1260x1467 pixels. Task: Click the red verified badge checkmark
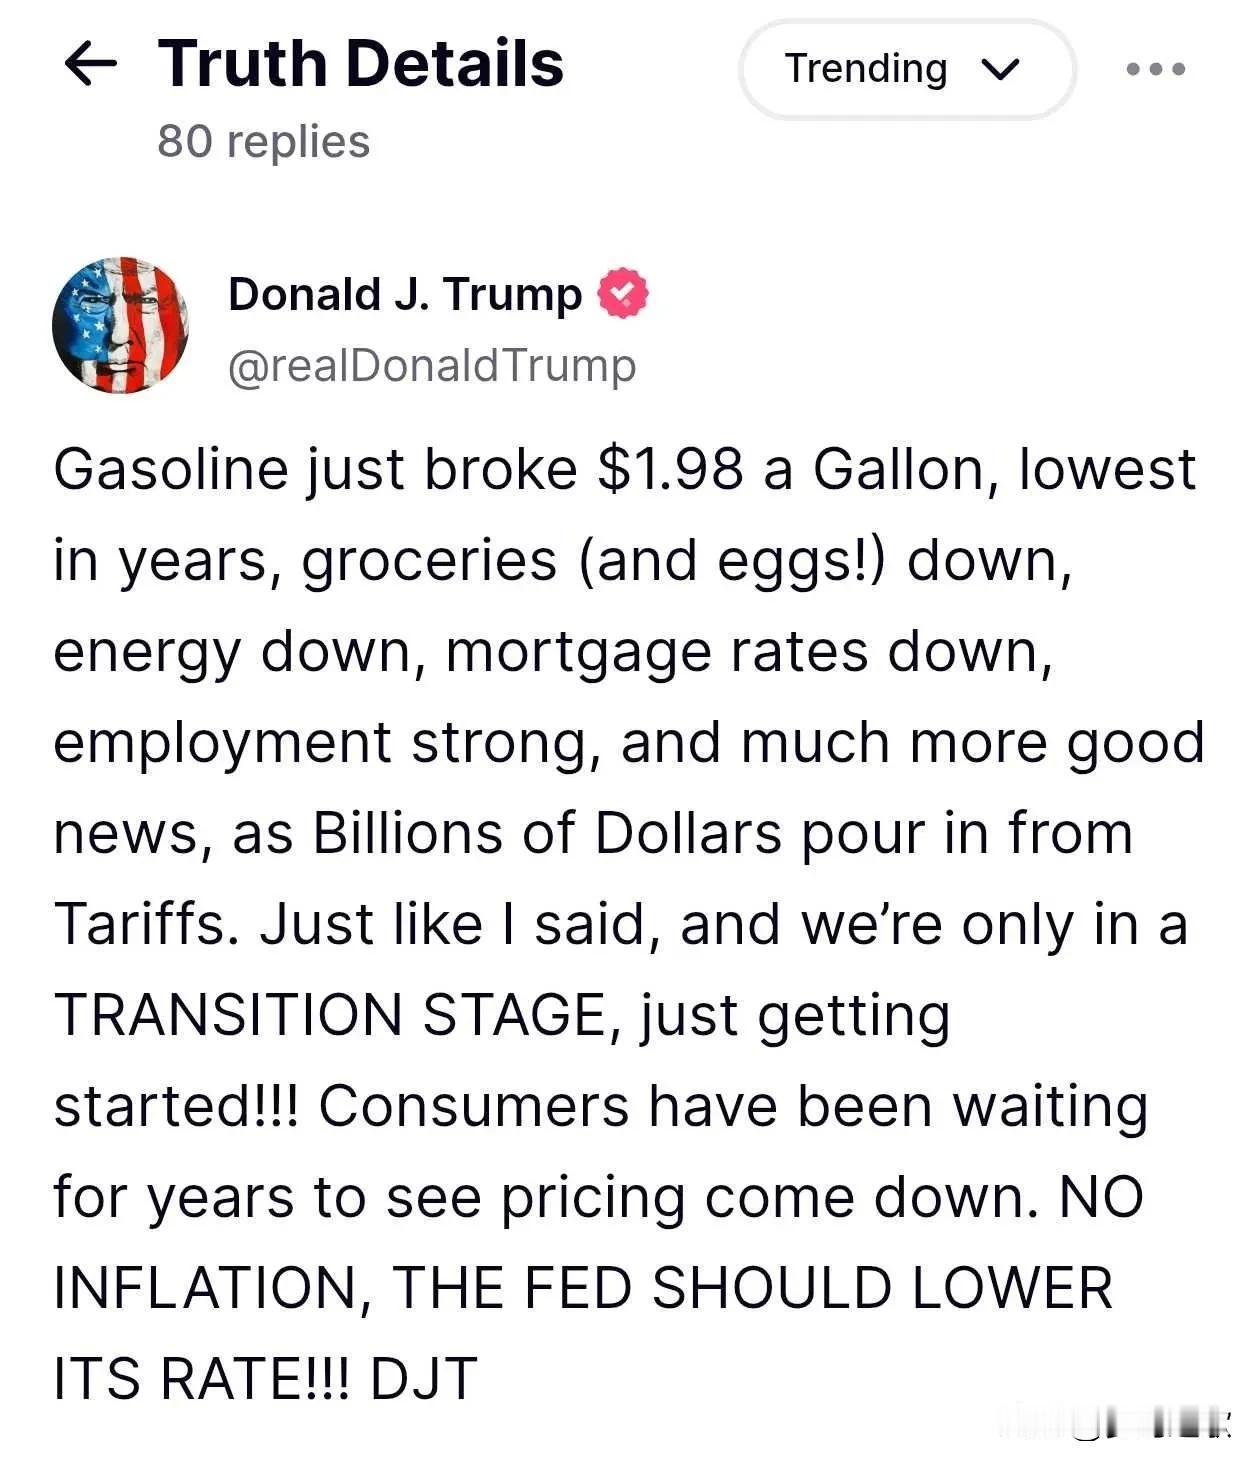(x=622, y=294)
